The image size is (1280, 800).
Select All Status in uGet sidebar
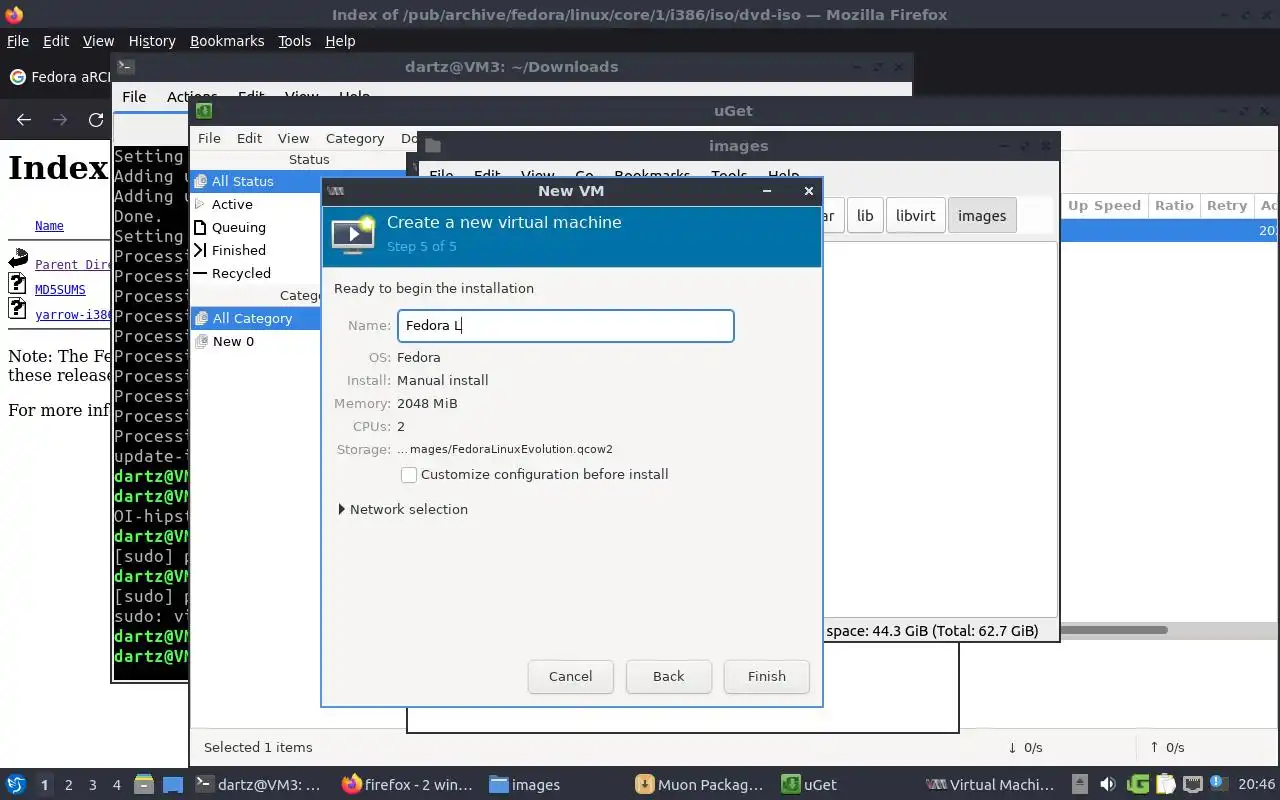point(255,181)
